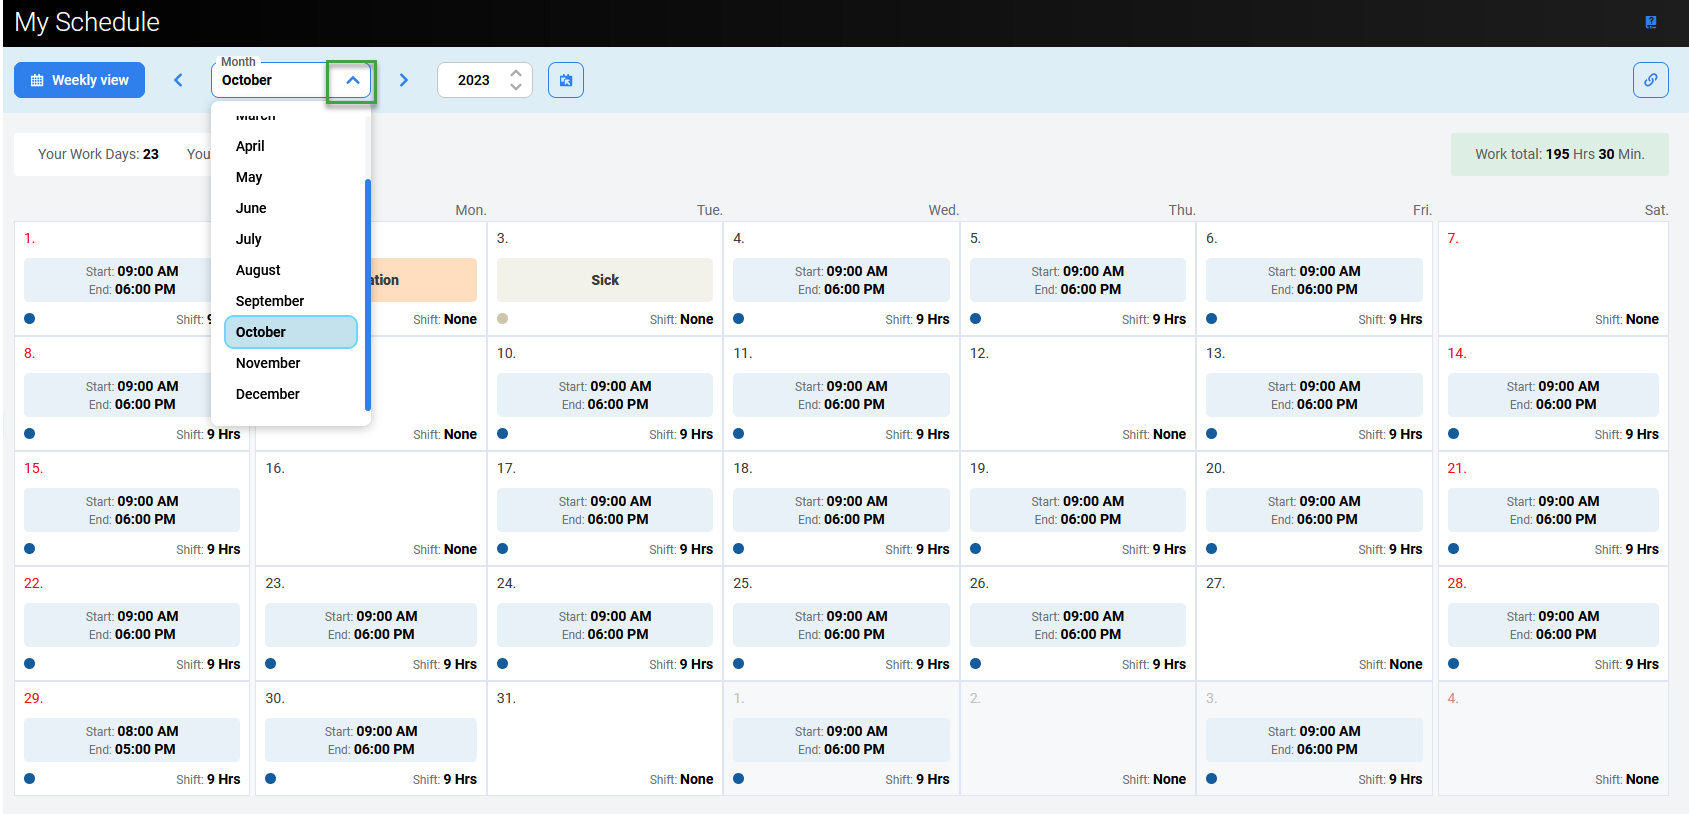Open the help icon in header

(1651, 22)
